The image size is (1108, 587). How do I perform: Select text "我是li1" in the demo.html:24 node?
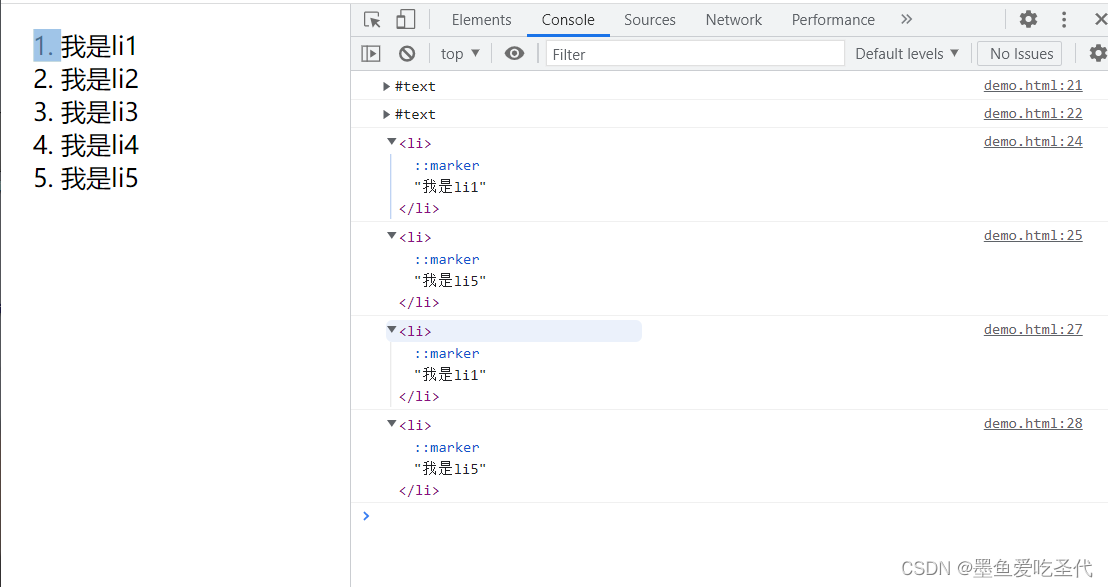click(x=450, y=186)
